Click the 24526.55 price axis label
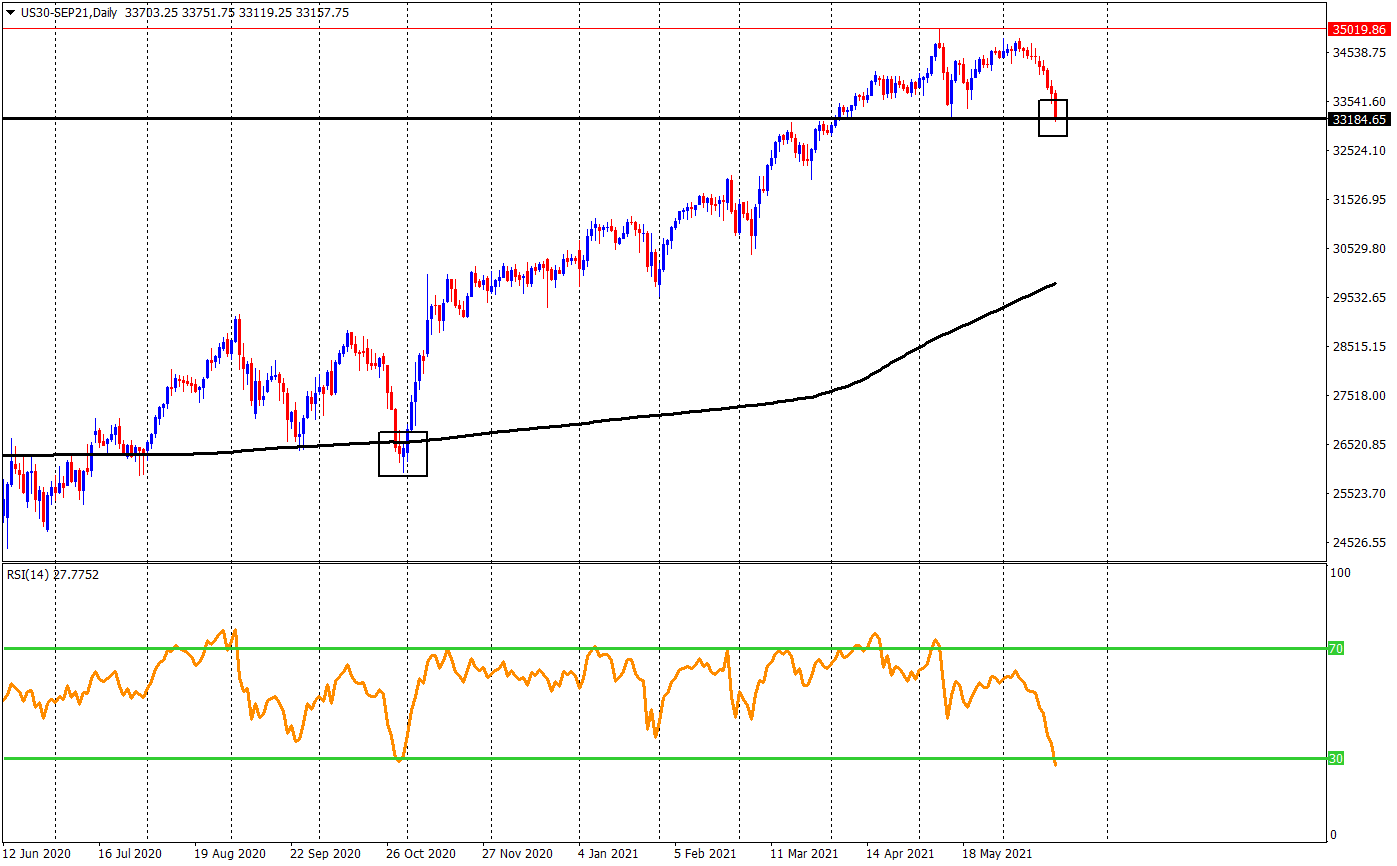 click(x=1359, y=542)
